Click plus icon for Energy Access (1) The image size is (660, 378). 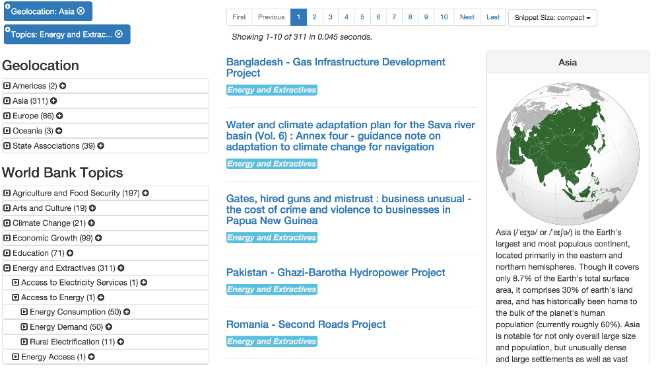click(x=91, y=357)
